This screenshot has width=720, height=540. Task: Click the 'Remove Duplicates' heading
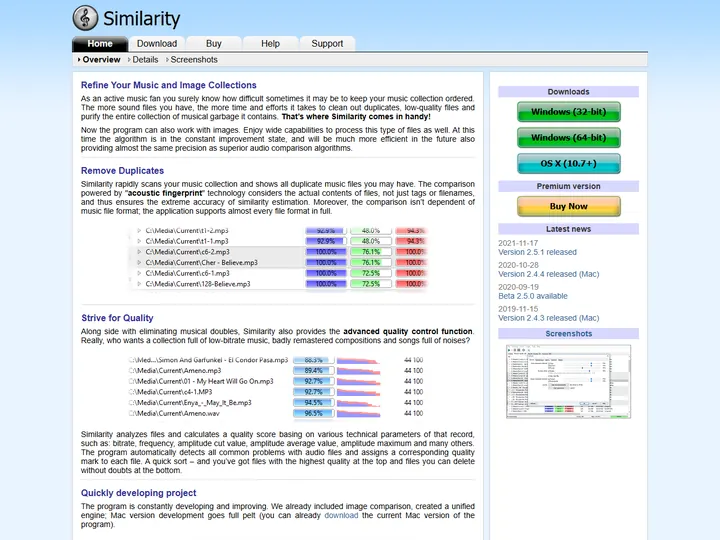tap(122, 170)
